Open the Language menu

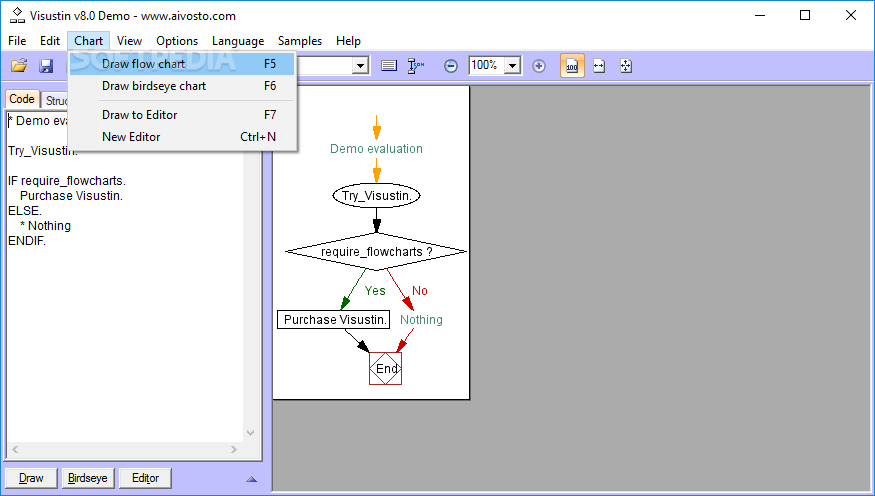[238, 41]
